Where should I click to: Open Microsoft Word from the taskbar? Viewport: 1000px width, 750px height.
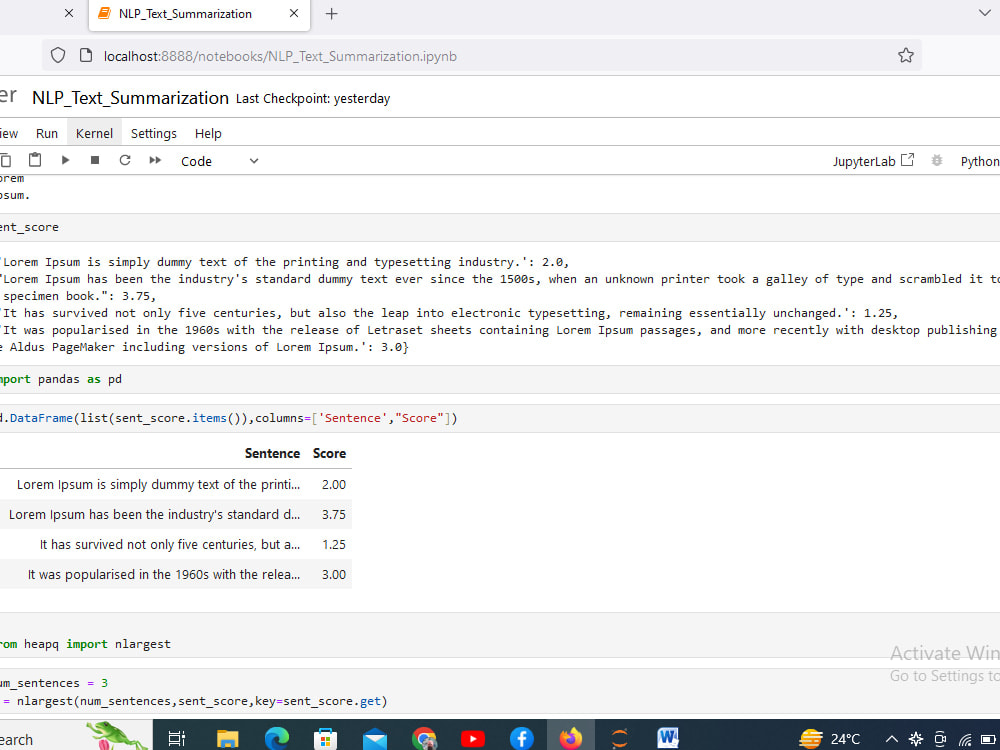click(668, 739)
